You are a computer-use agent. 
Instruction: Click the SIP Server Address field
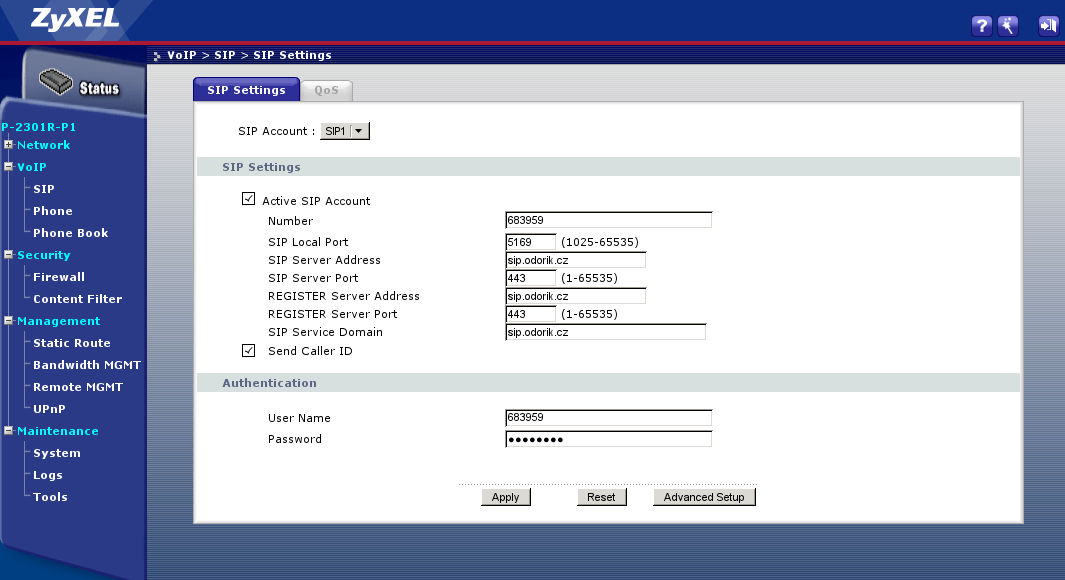575,260
